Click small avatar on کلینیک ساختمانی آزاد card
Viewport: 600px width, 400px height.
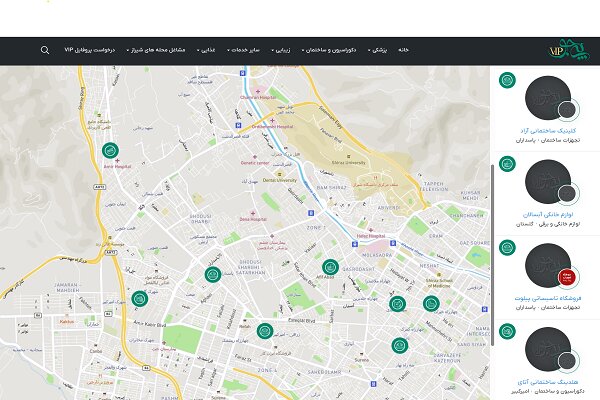click(x=567, y=110)
